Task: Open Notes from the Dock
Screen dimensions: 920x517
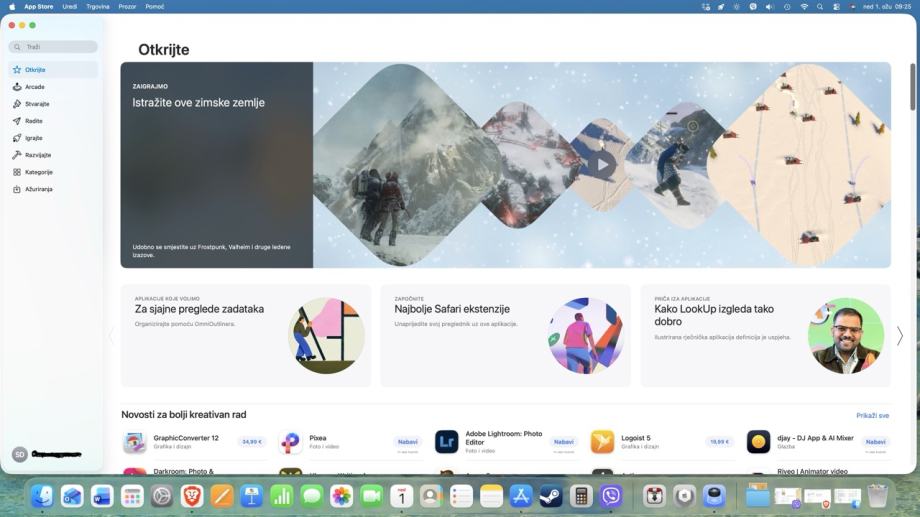Action: [491, 496]
